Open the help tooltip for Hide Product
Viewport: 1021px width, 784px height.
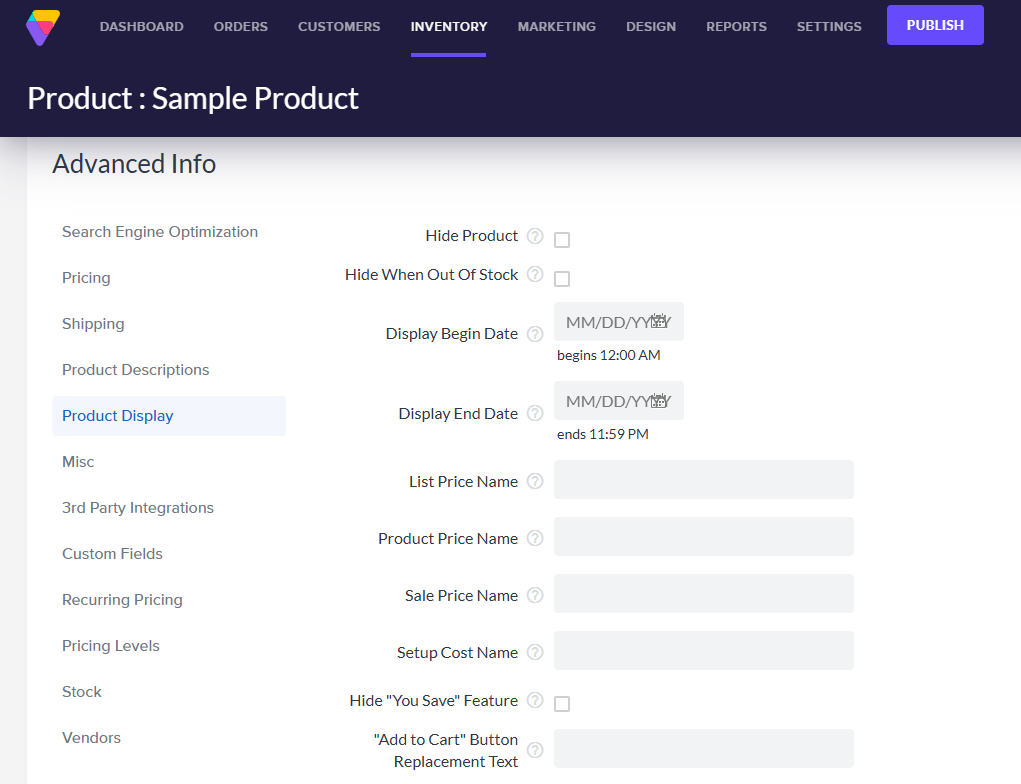(535, 236)
